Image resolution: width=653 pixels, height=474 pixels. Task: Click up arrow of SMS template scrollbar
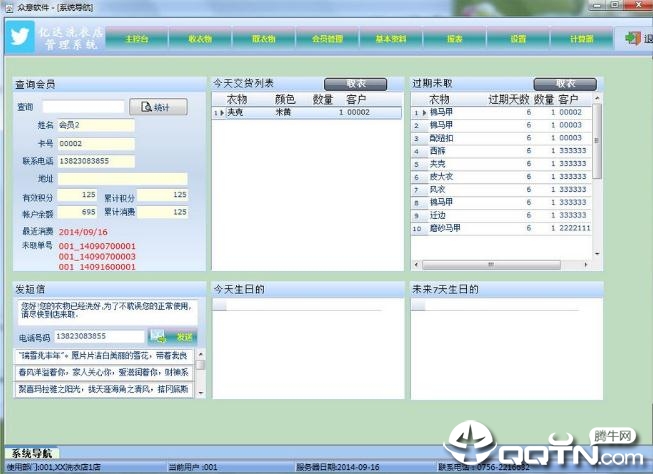pos(201,354)
